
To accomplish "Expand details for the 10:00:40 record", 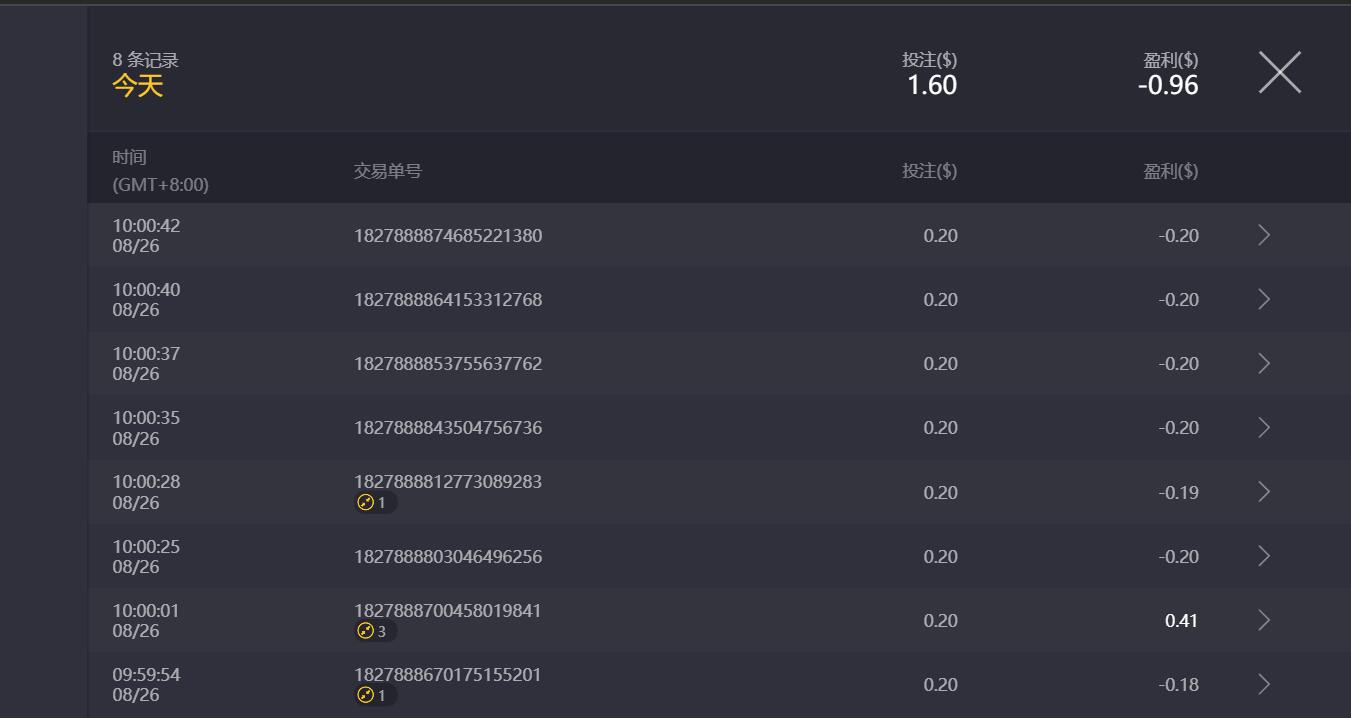I will click(x=1264, y=299).
